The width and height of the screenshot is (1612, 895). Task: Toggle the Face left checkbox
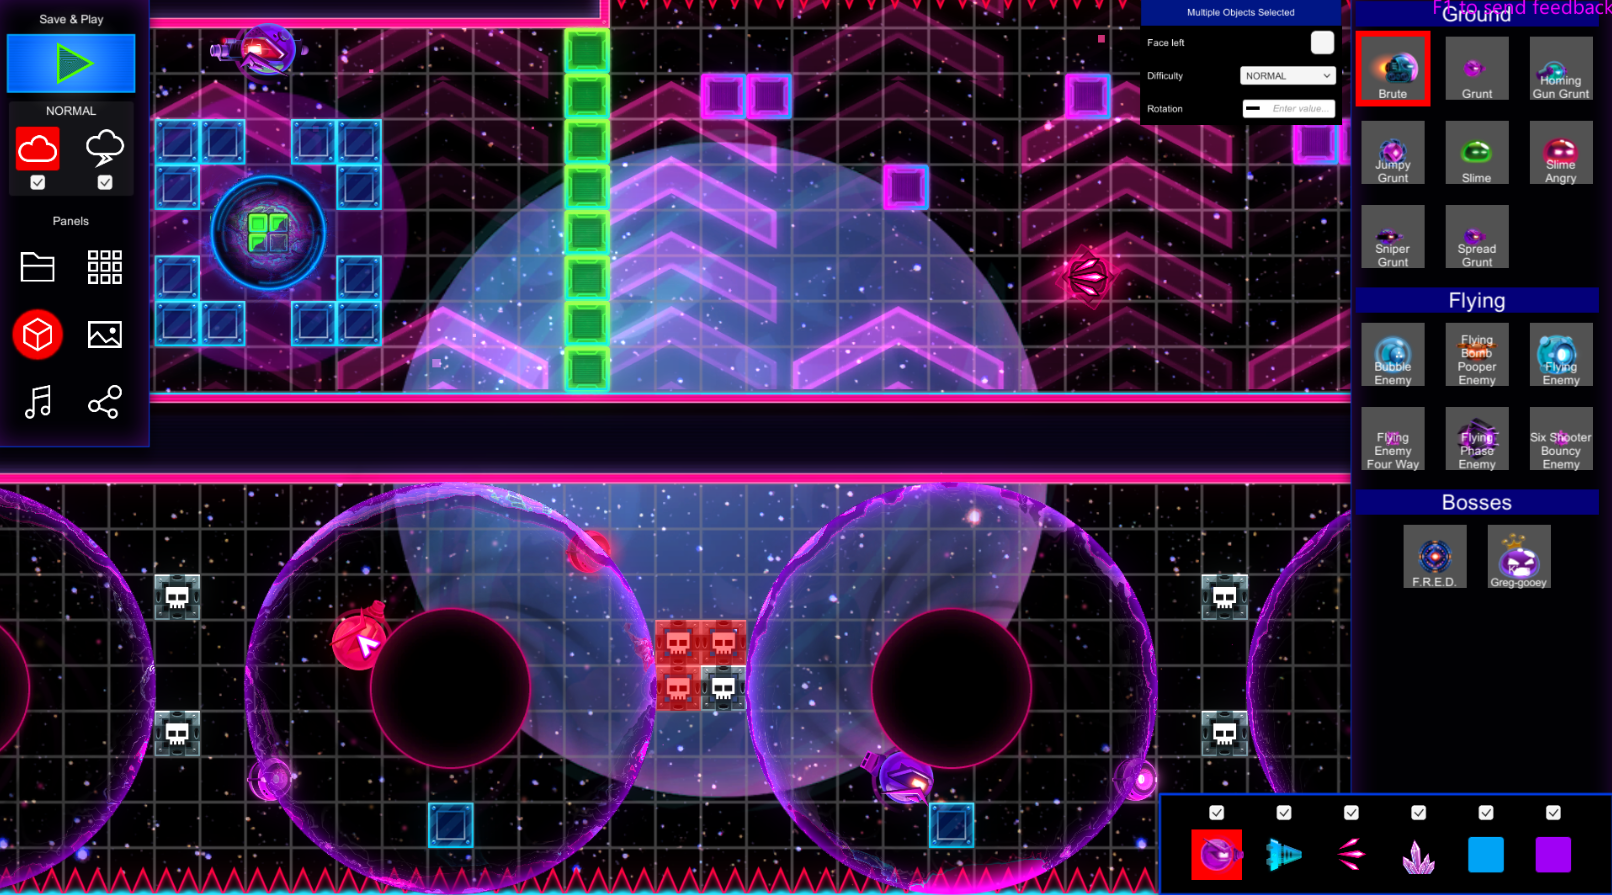pos(1322,43)
